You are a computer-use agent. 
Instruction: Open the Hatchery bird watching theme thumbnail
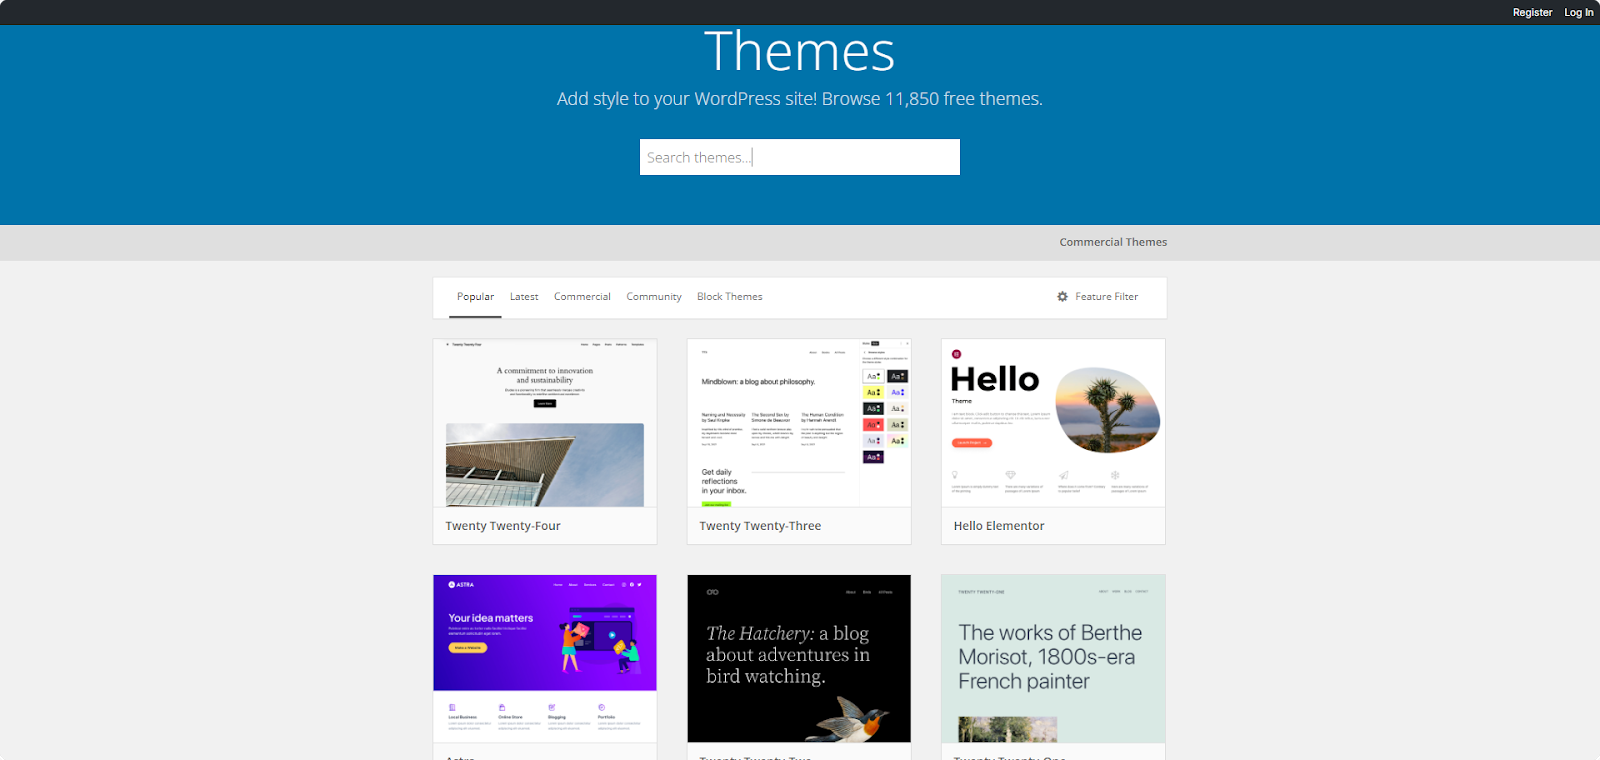(799, 659)
